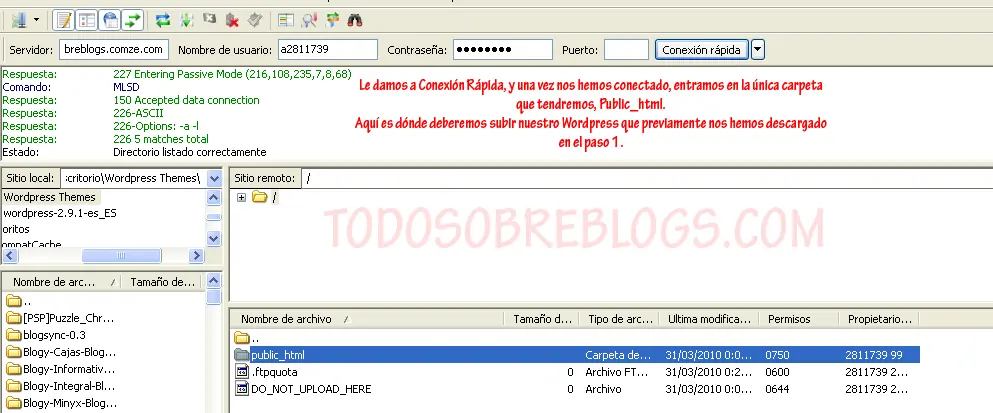993x413 pixels.
Task: Click the Sitio local path box
Action: click(x=134, y=178)
